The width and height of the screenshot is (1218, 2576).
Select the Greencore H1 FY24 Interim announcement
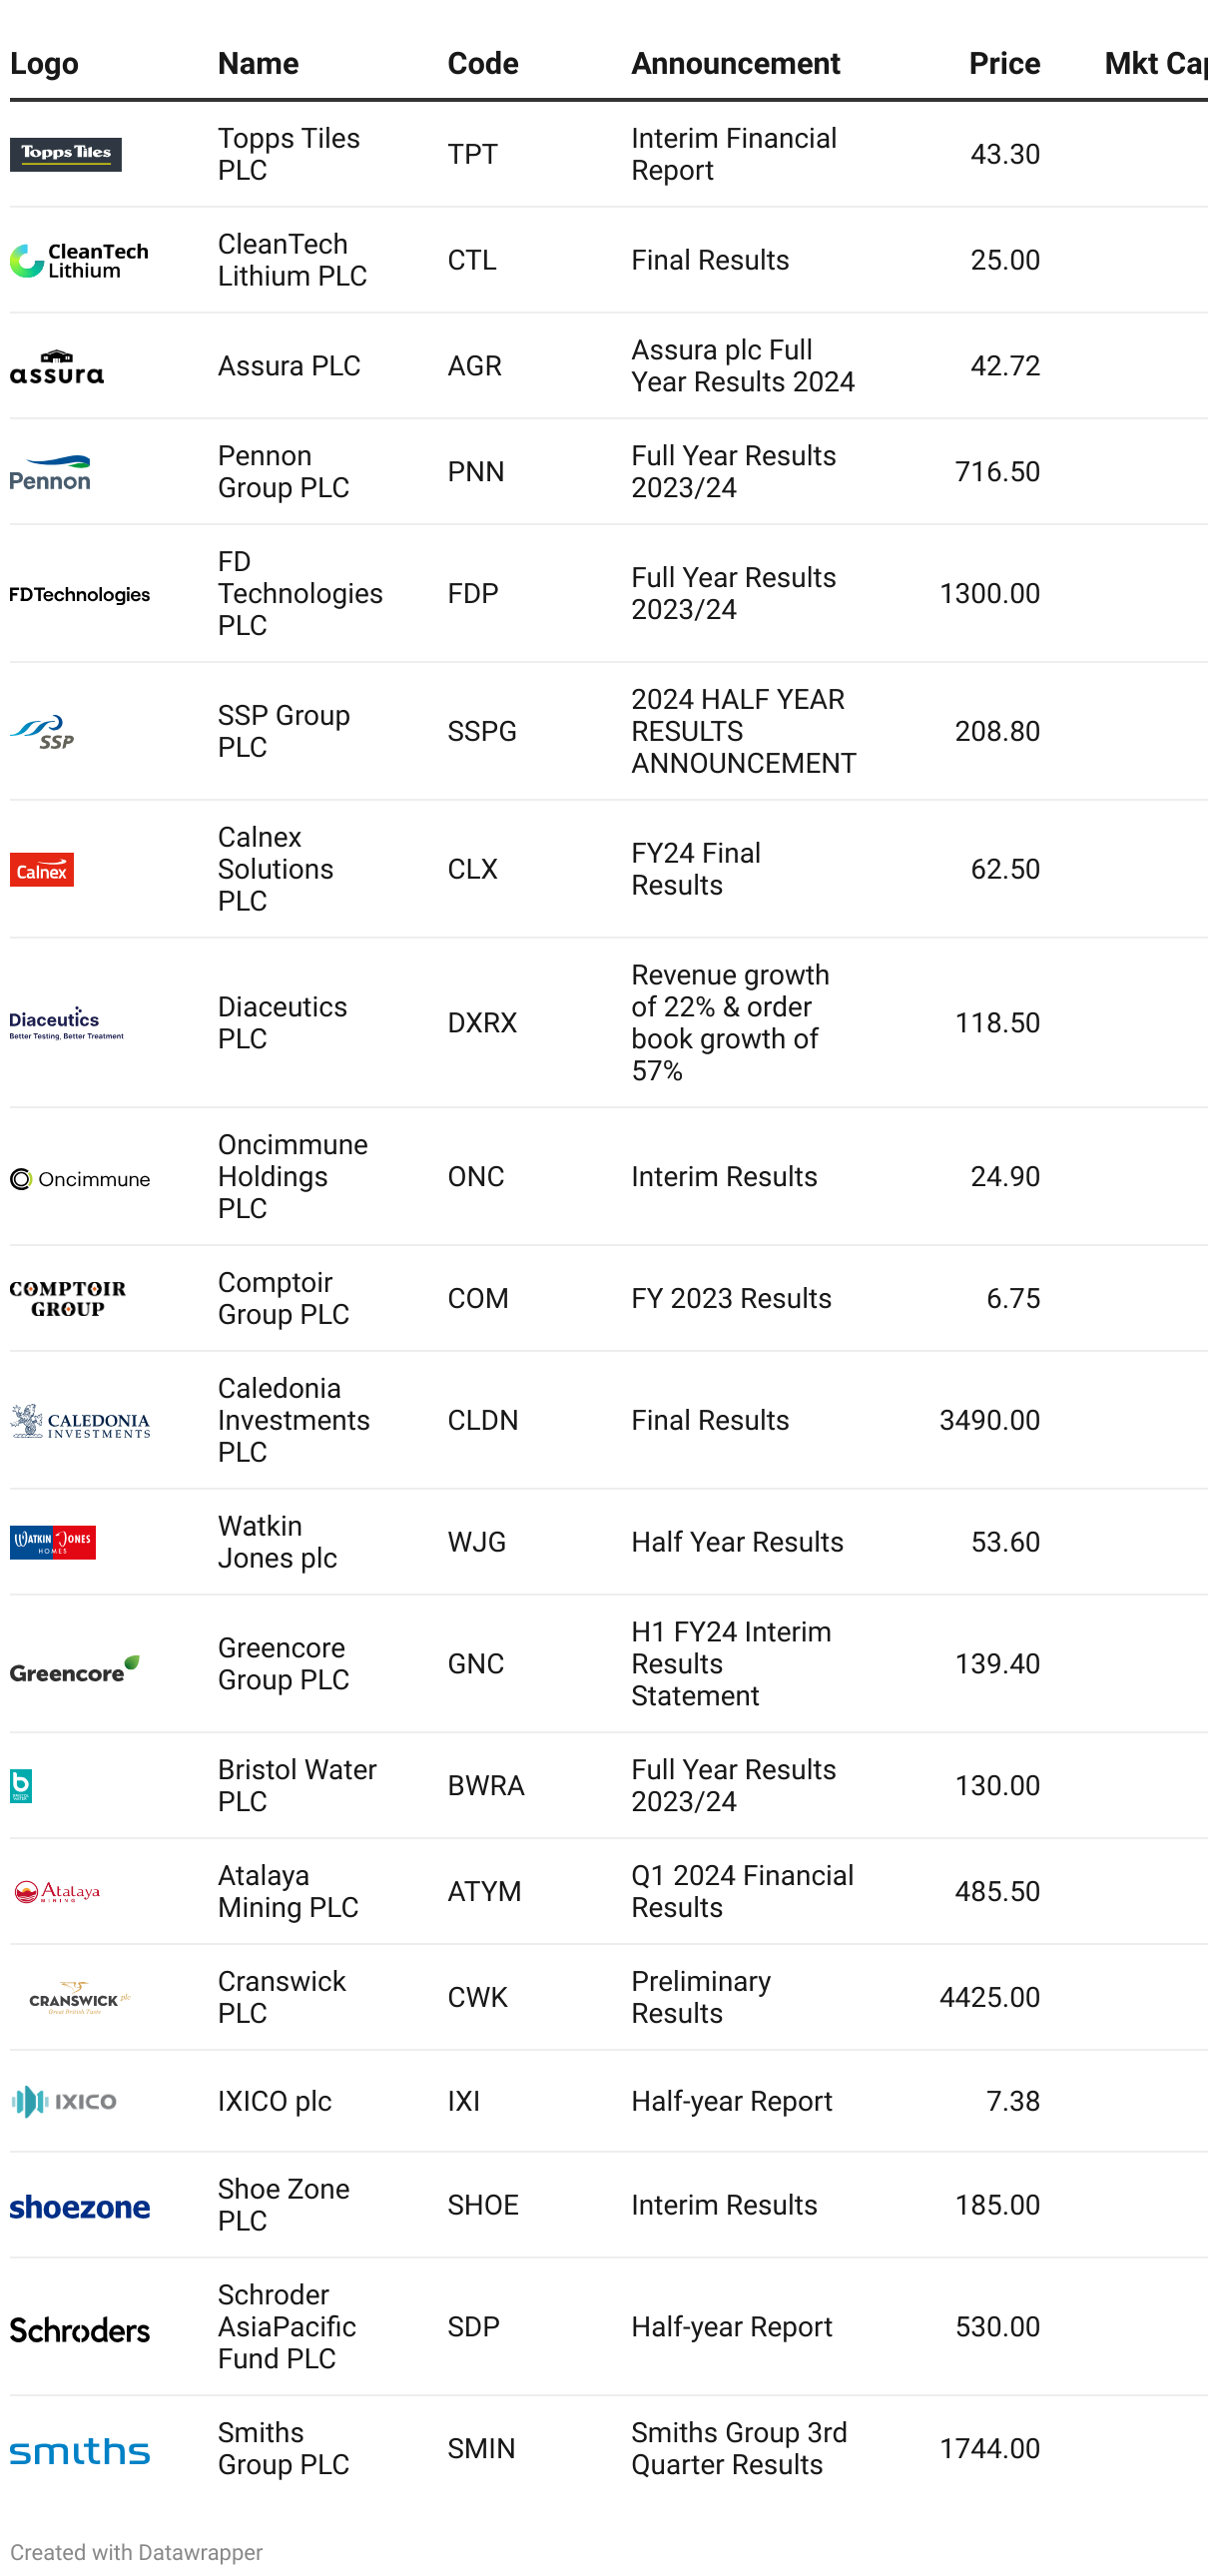pyautogui.click(x=731, y=1664)
